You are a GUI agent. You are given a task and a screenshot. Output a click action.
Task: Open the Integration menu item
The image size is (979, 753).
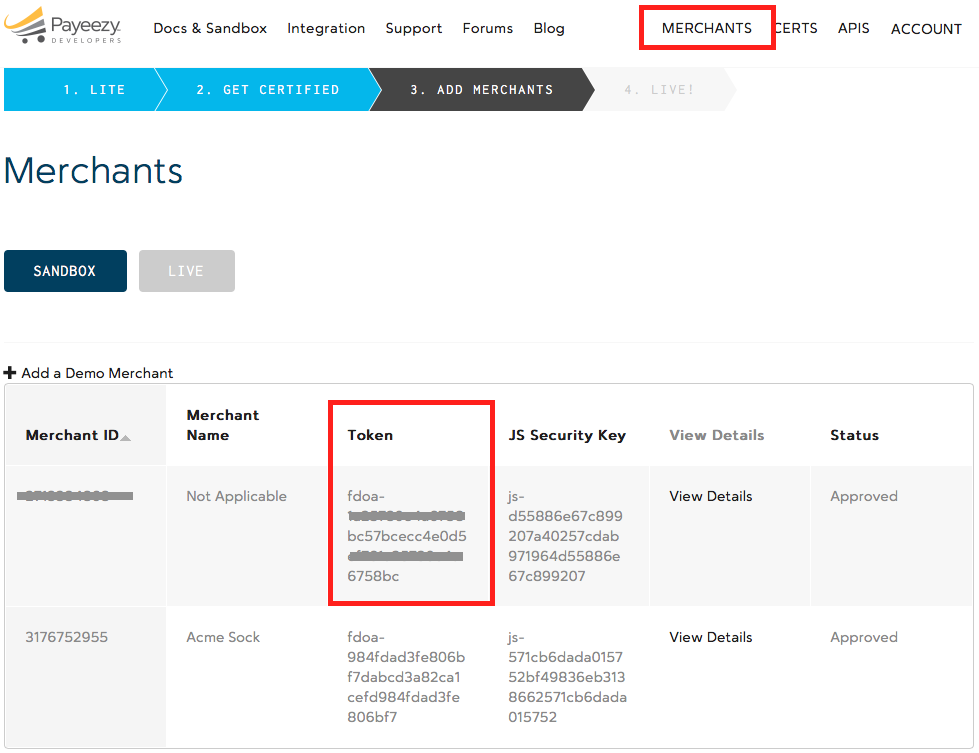(x=326, y=28)
